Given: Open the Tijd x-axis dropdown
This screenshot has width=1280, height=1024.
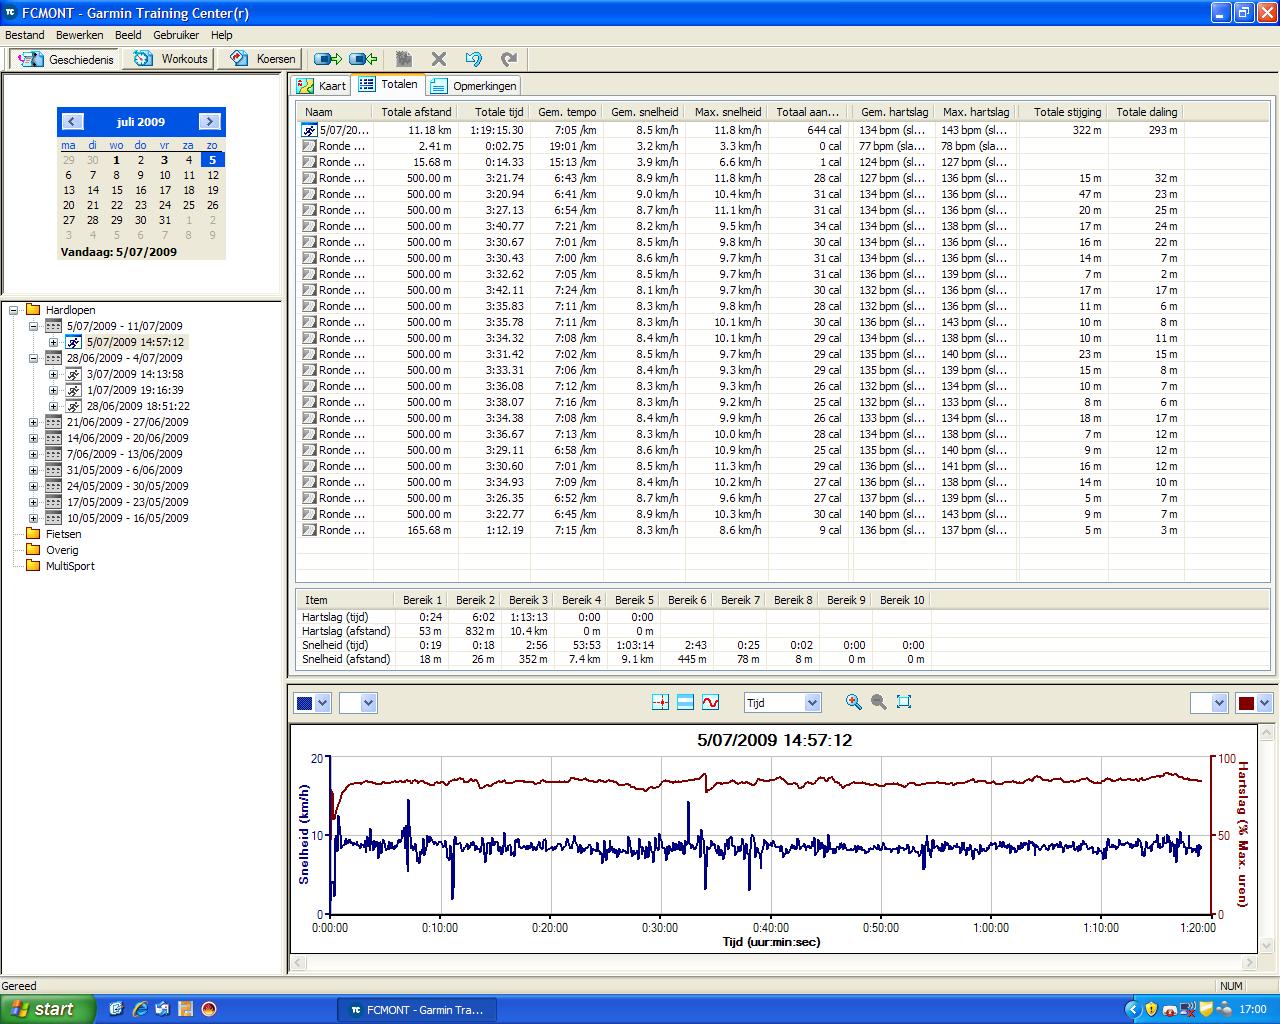Looking at the screenshot, I should [x=783, y=703].
